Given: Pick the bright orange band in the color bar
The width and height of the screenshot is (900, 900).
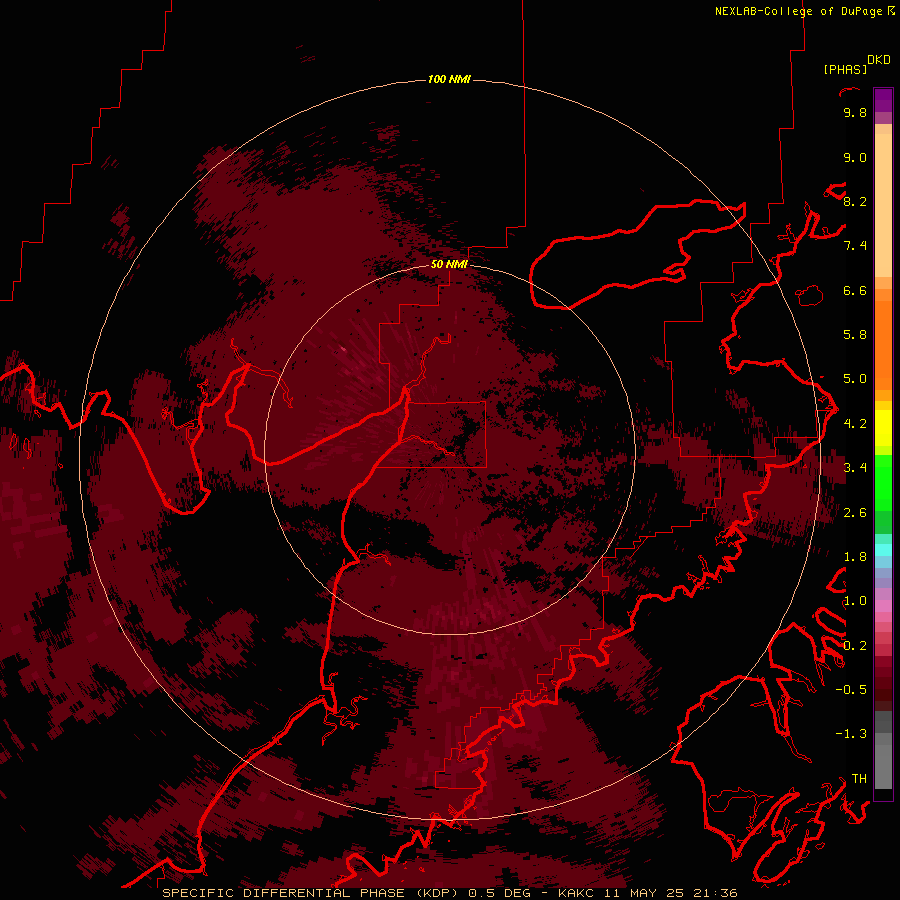Looking at the screenshot, I should coord(883,344).
